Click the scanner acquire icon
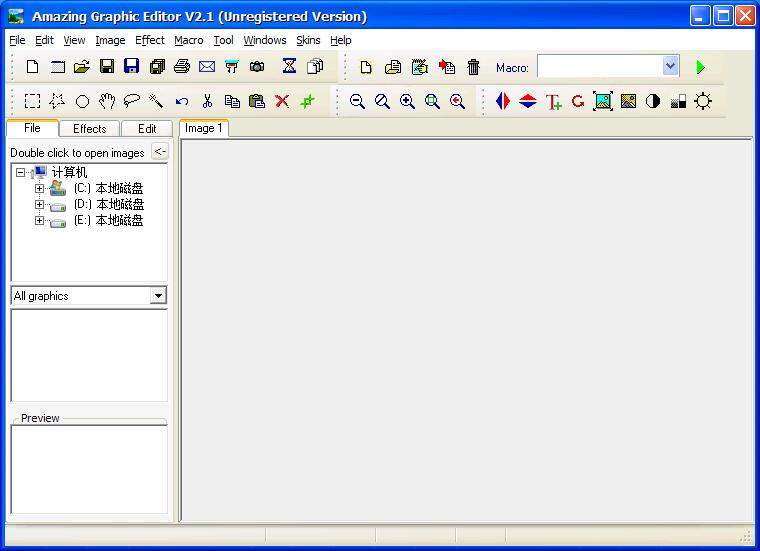 click(232, 66)
